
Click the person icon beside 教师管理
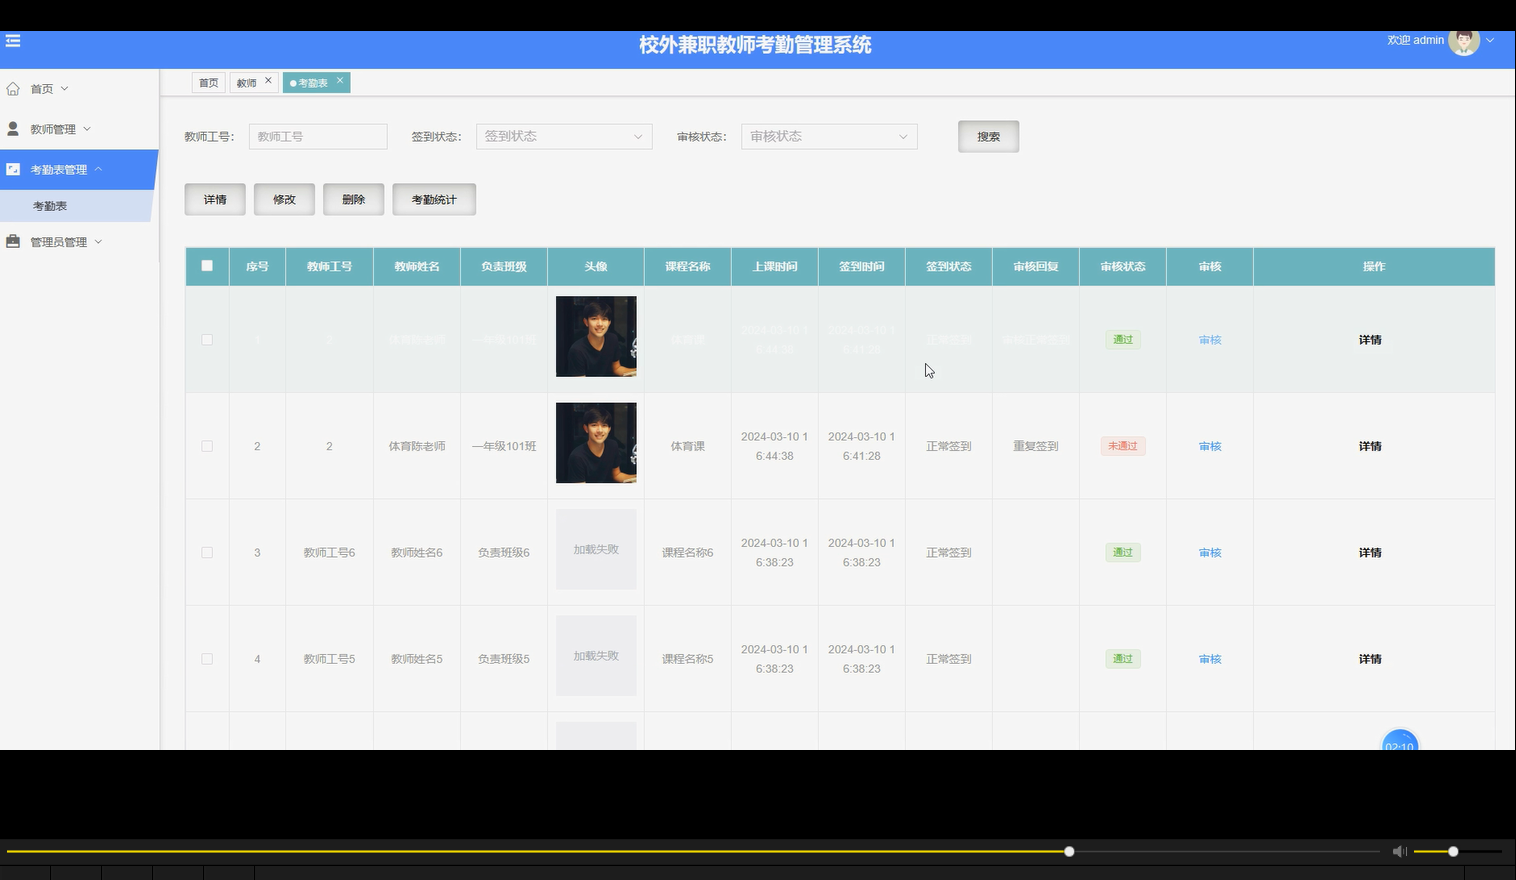13,129
